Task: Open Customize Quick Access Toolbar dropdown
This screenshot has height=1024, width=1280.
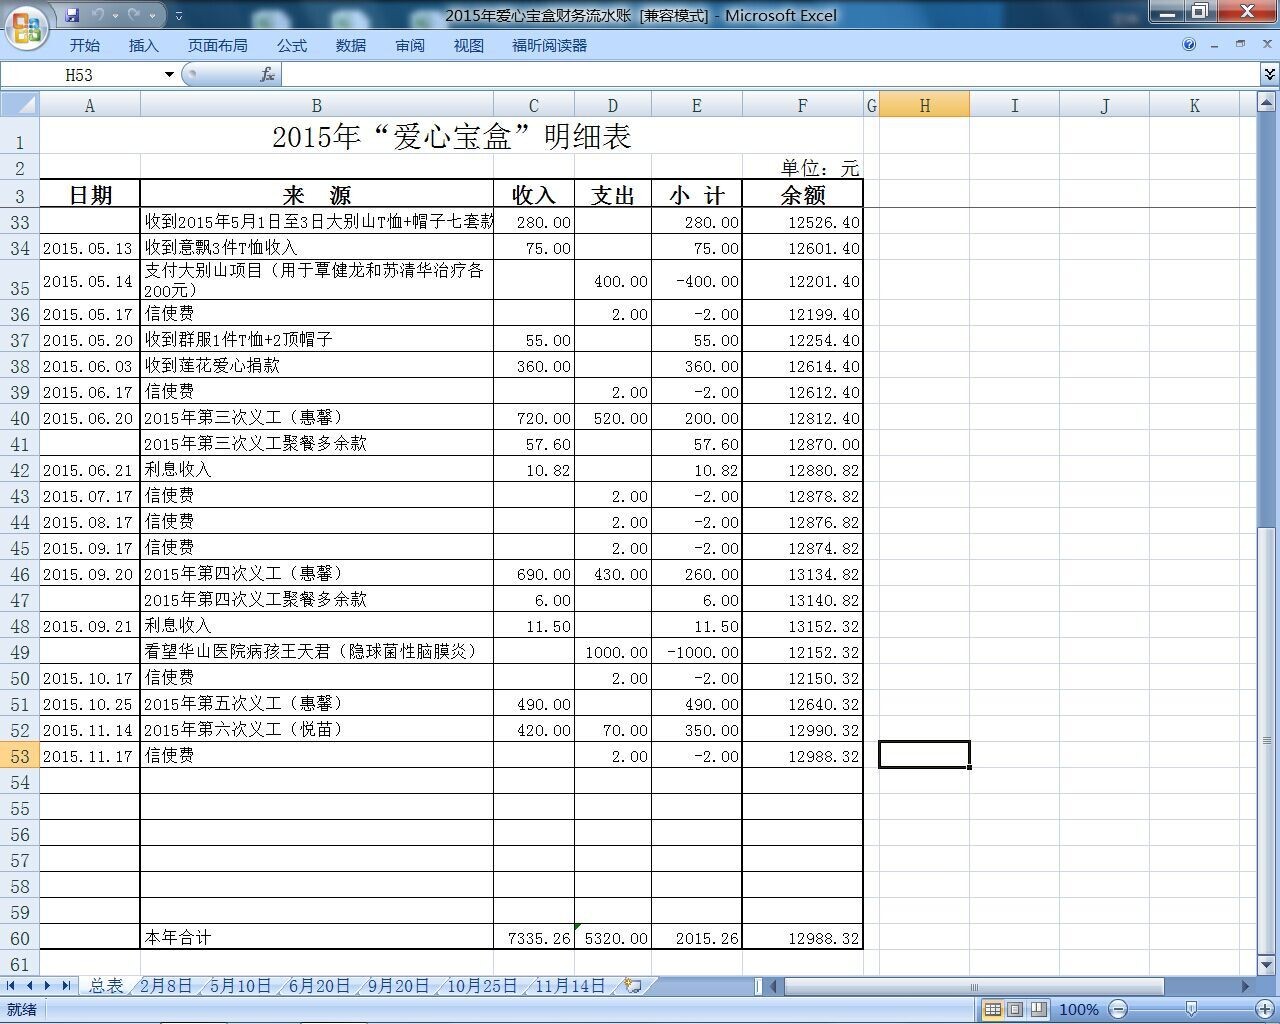Action: [x=179, y=16]
